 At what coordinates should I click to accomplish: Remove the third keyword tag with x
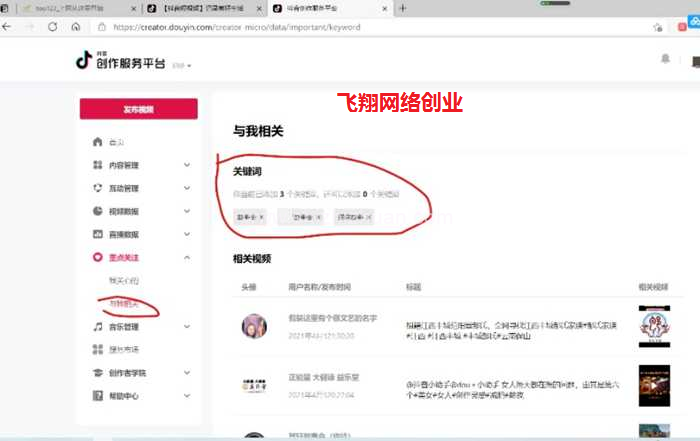(368, 217)
